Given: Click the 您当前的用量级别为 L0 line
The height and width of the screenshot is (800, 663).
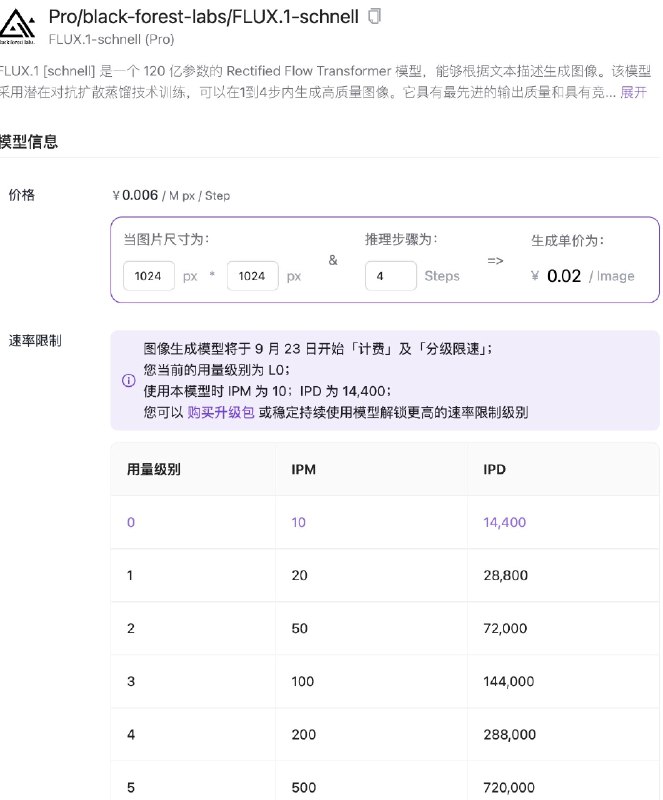Looking at the screenshot, I should [216, 370].
